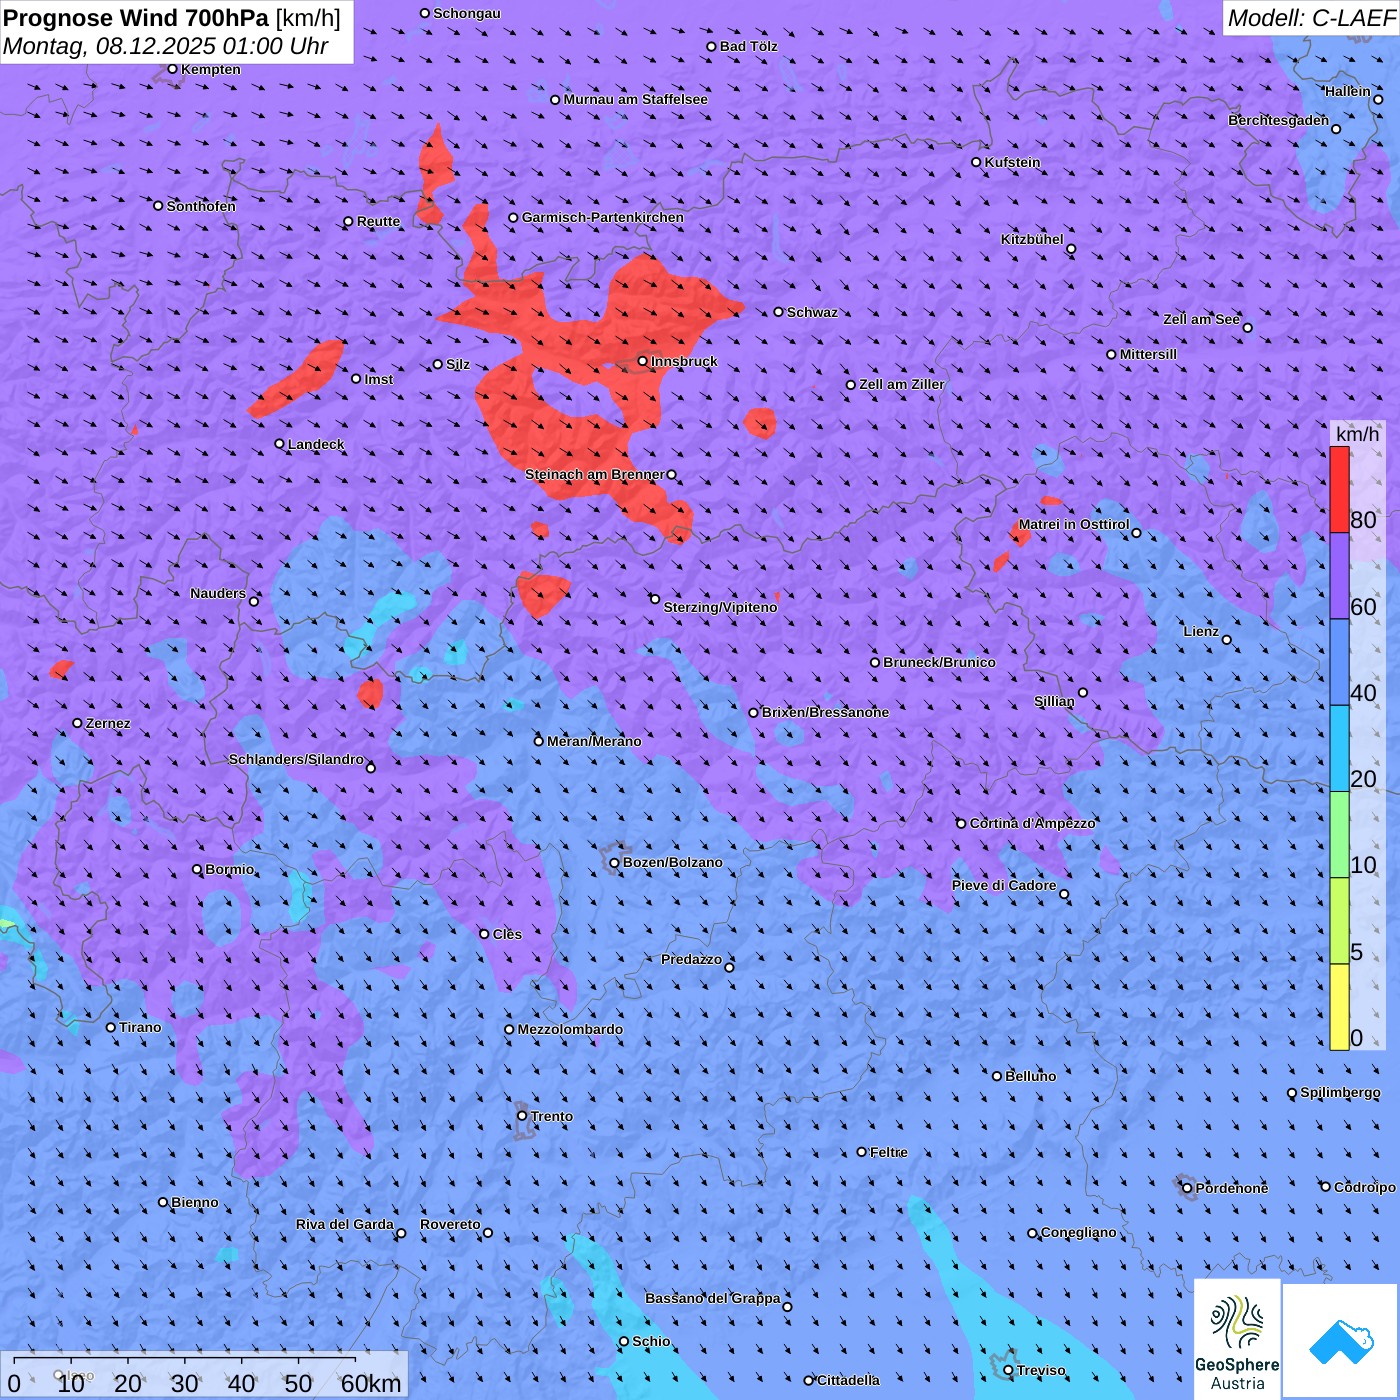Click the Zernez city label
The width and height of the screenshot is (1400, 1400).
pyautogui.click(x=108, y=723)
